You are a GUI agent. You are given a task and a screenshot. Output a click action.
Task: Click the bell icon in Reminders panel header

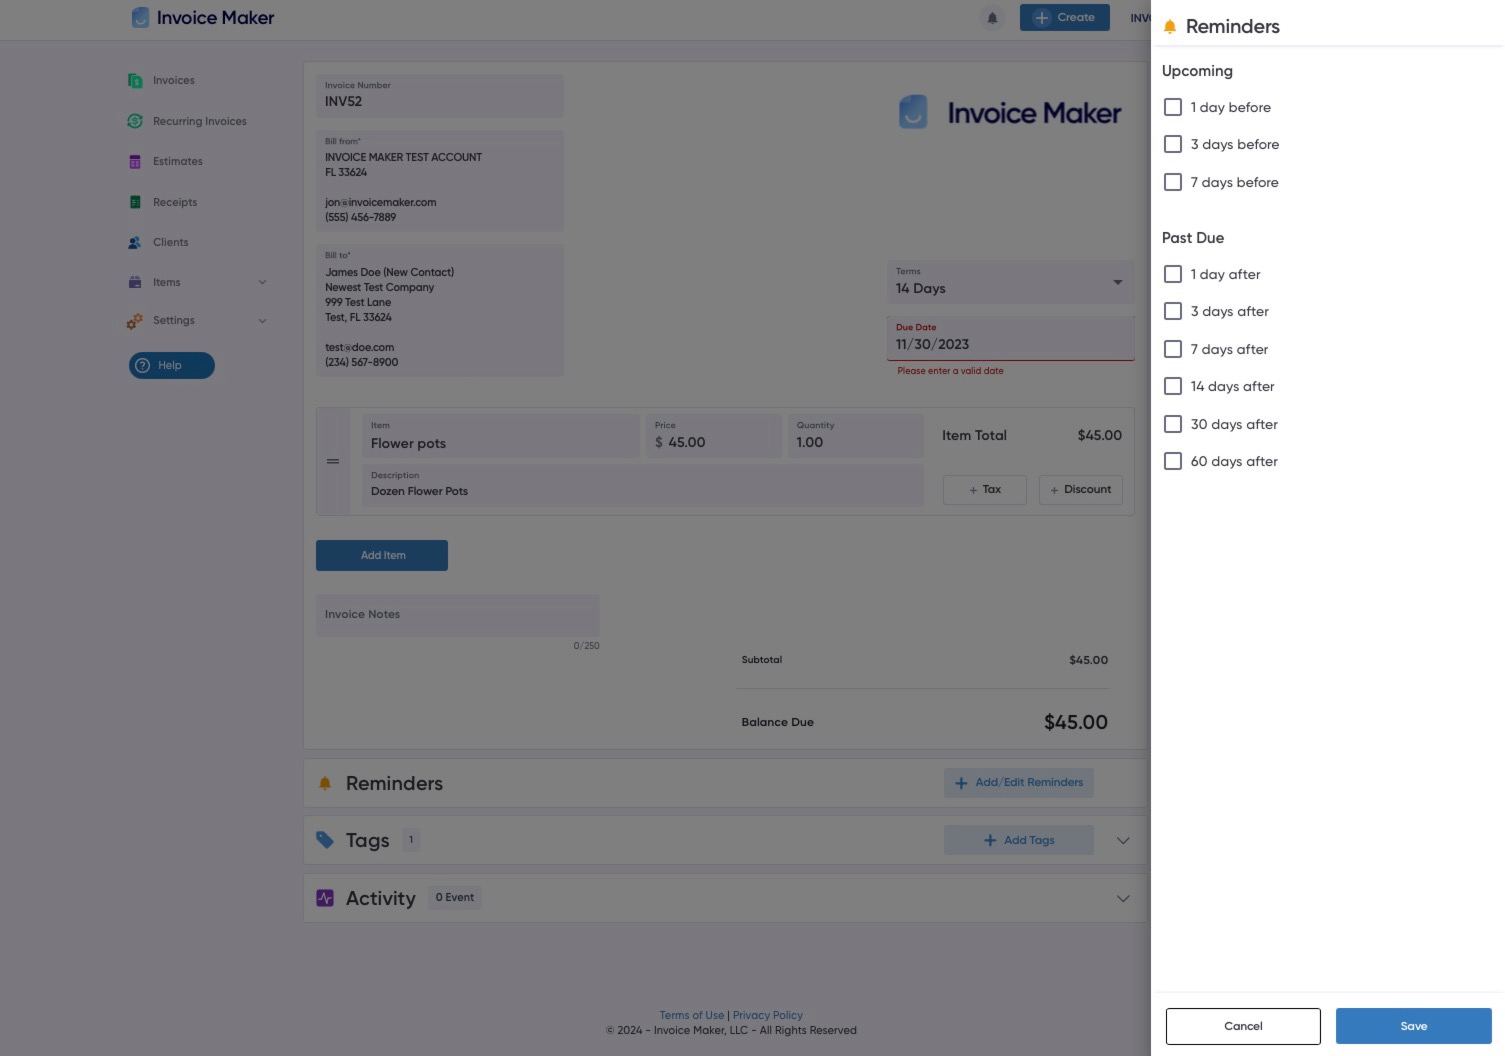(1170, 27)
